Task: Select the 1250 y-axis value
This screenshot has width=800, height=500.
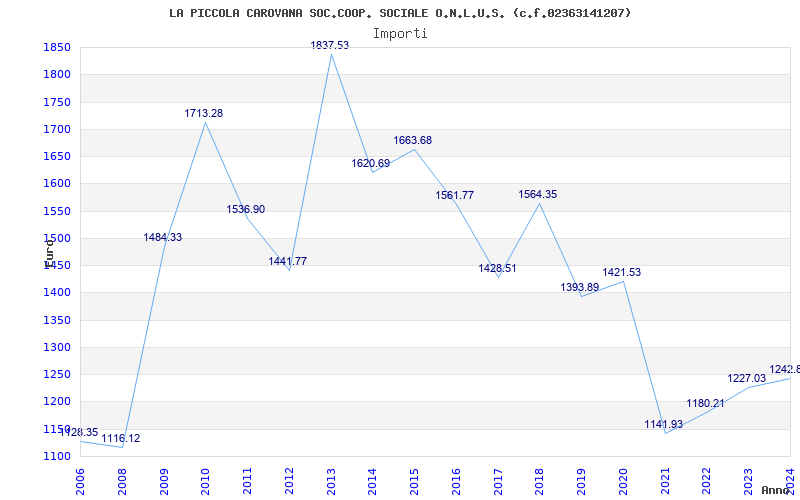Action: [57, 374]
